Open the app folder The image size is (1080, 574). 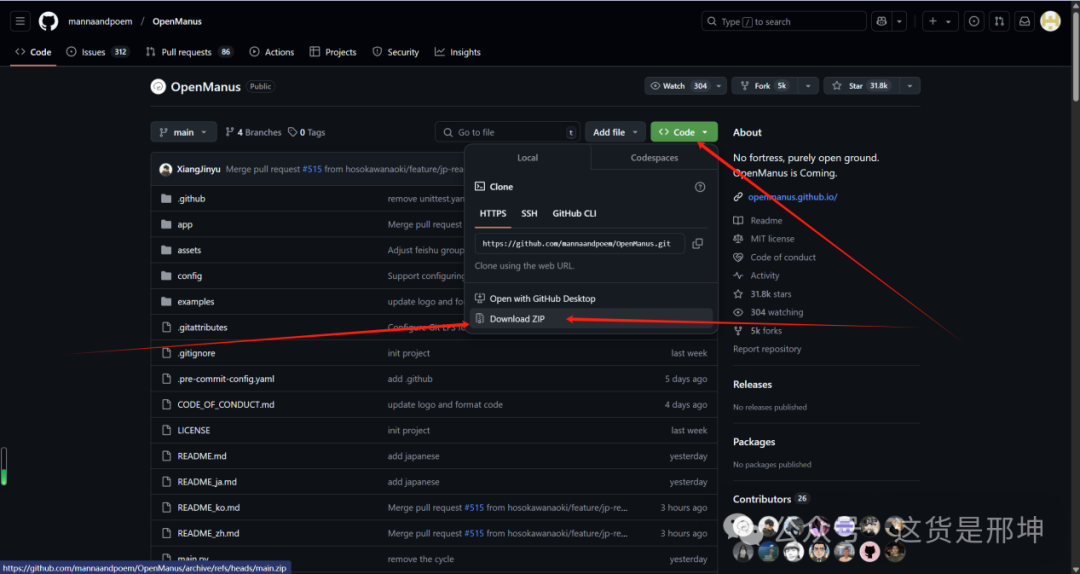(x=185, y=225)
